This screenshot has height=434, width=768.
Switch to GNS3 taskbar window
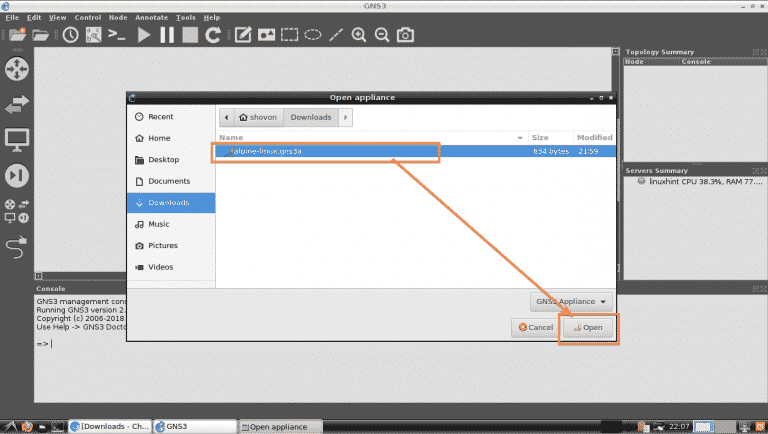(195, 427)
